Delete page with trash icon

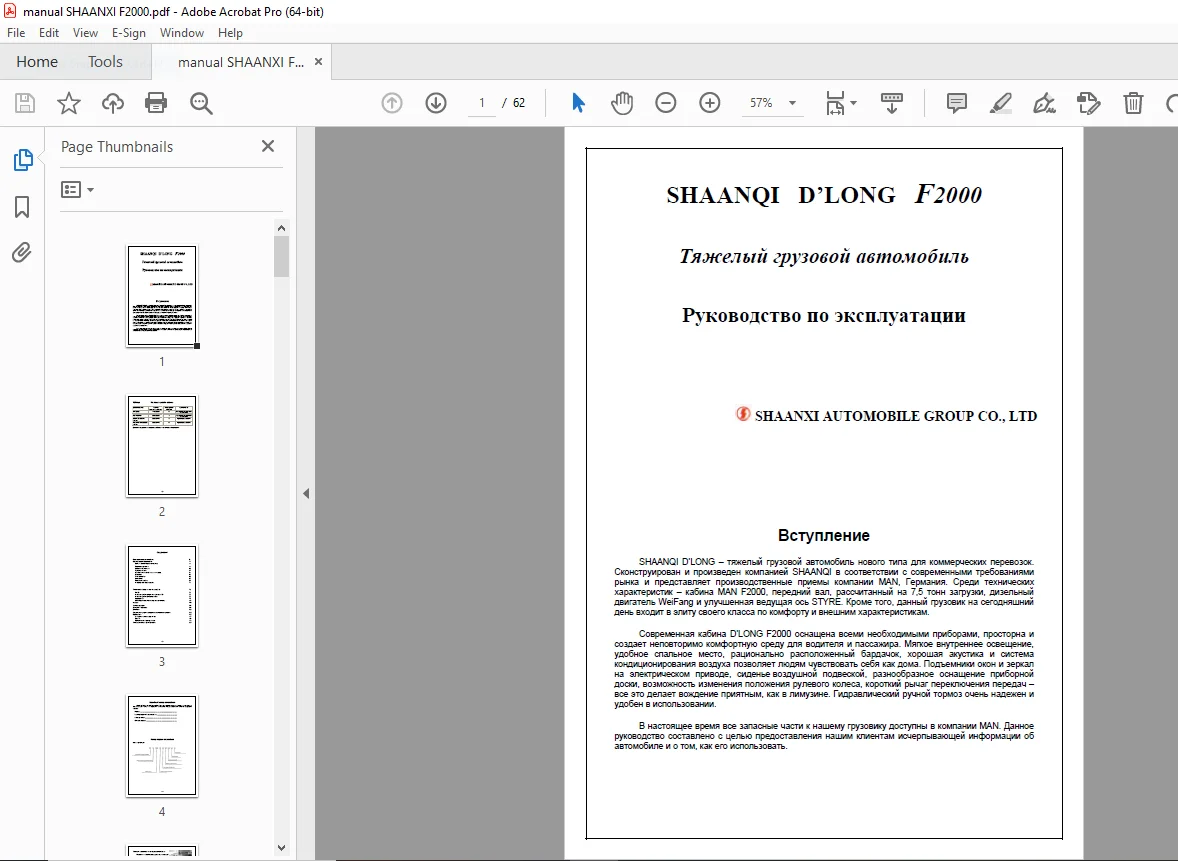tap(1133, 103)
